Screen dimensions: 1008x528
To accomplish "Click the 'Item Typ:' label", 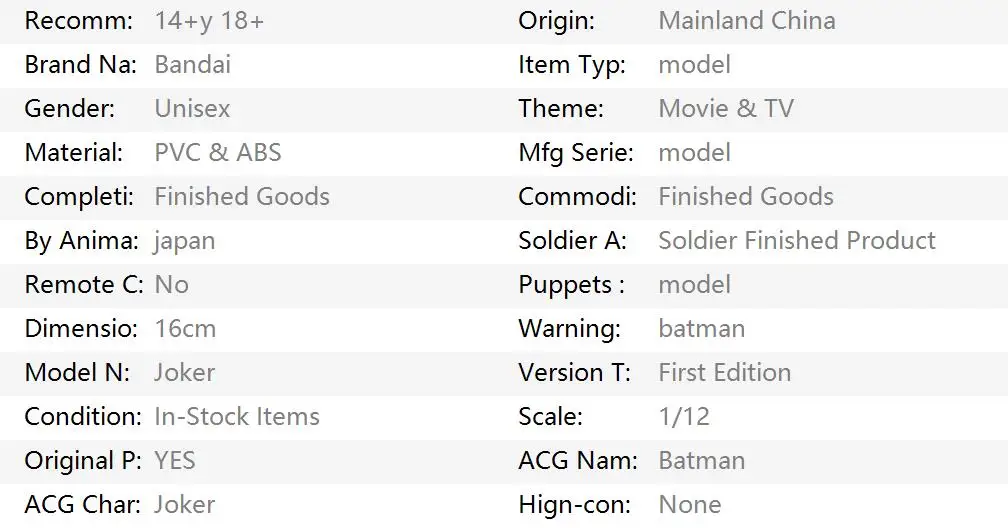I will 571,65.
